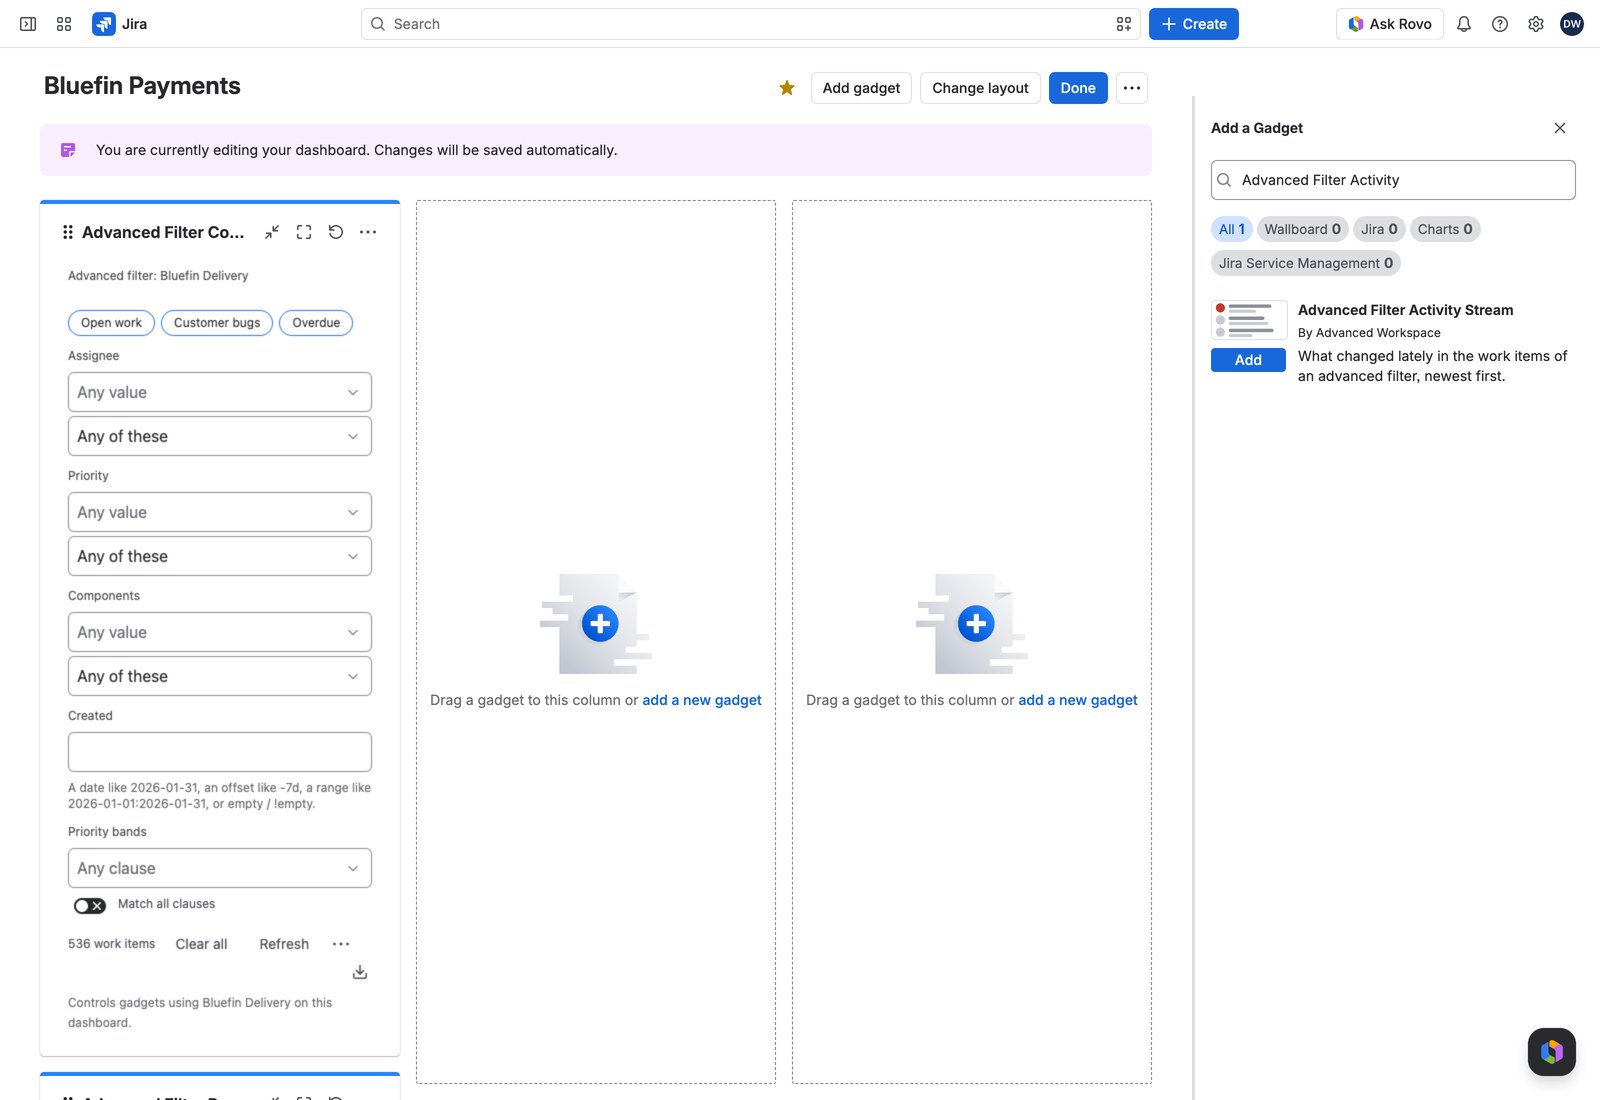Select the Charts gadget category tab
The image size is (1600, 1100).
pos(1445,229)
